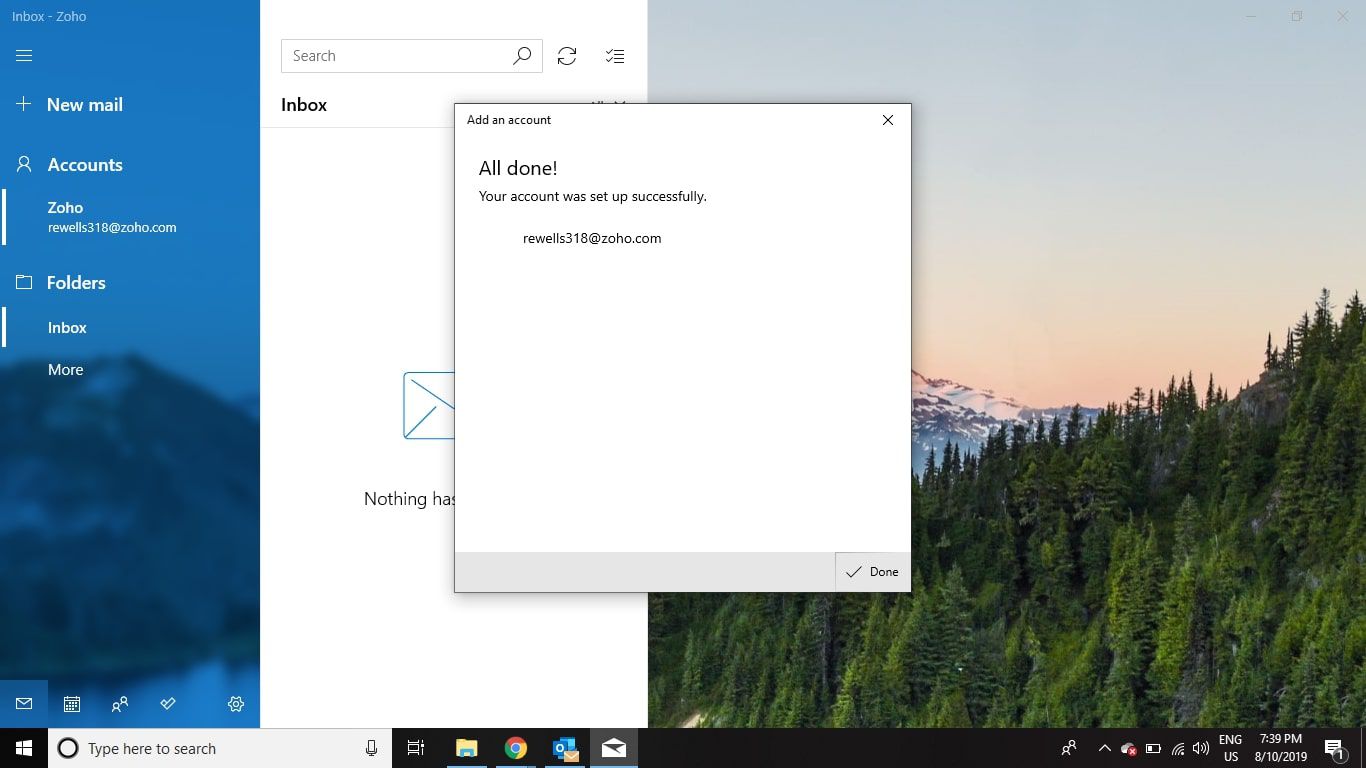Close the Add an account dialog
This screenshot has height=768, width=1366.
pyautogui.click(x=888, y=120)
